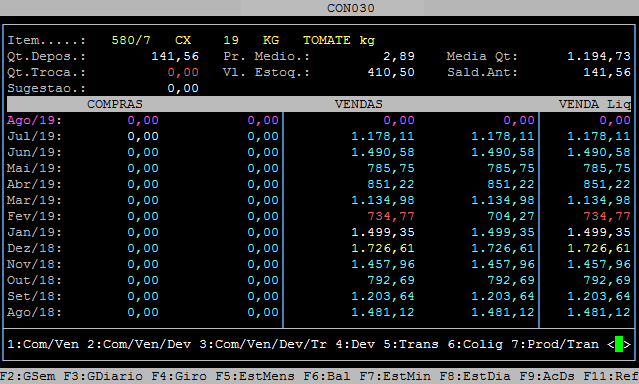
Task: Click F4:Giro shortcut
Action: click(x=179, y=376)
